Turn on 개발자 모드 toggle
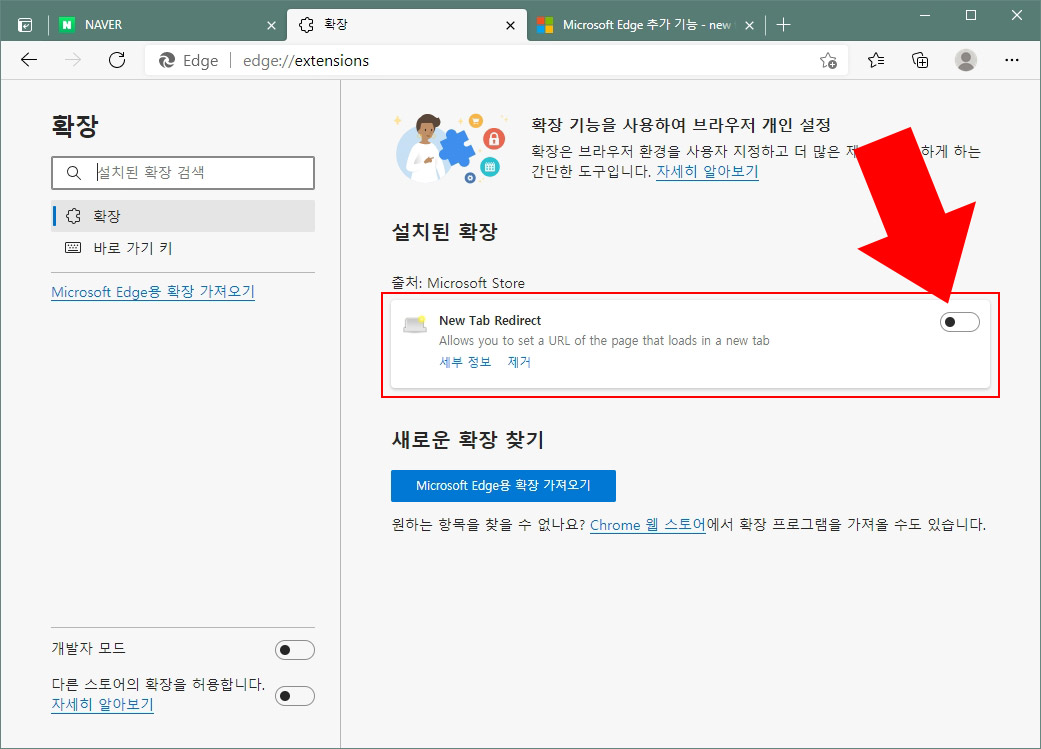The width and height of the screenshot is (1041, 749). point(295,649)
